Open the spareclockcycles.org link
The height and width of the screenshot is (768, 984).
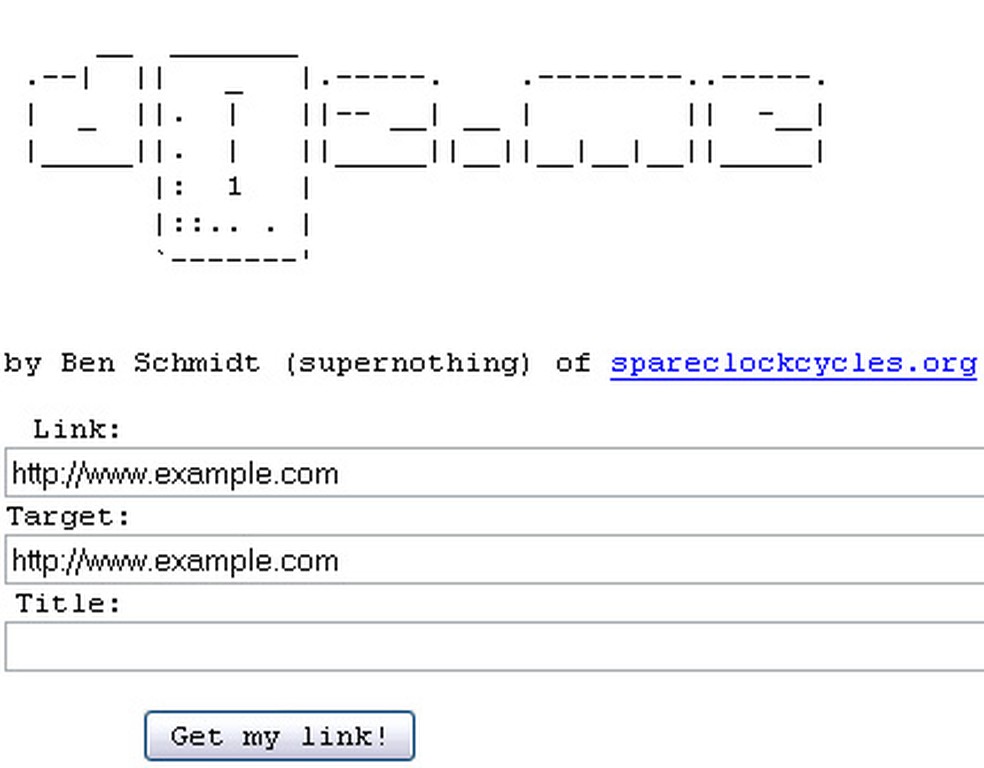pos(793,363)
